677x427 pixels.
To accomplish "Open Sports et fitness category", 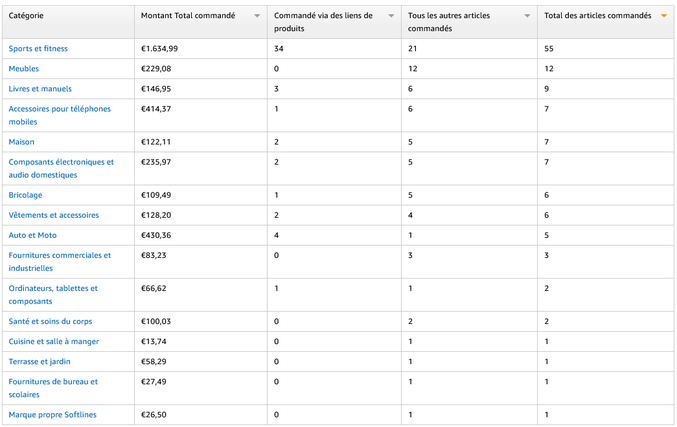I will coord(38,49).
